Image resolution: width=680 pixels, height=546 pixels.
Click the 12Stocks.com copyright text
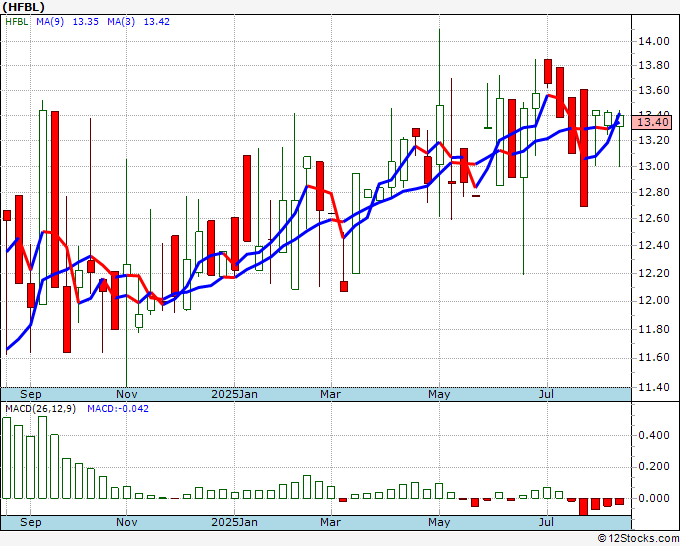pyautogui.click(x=638, y=539)
